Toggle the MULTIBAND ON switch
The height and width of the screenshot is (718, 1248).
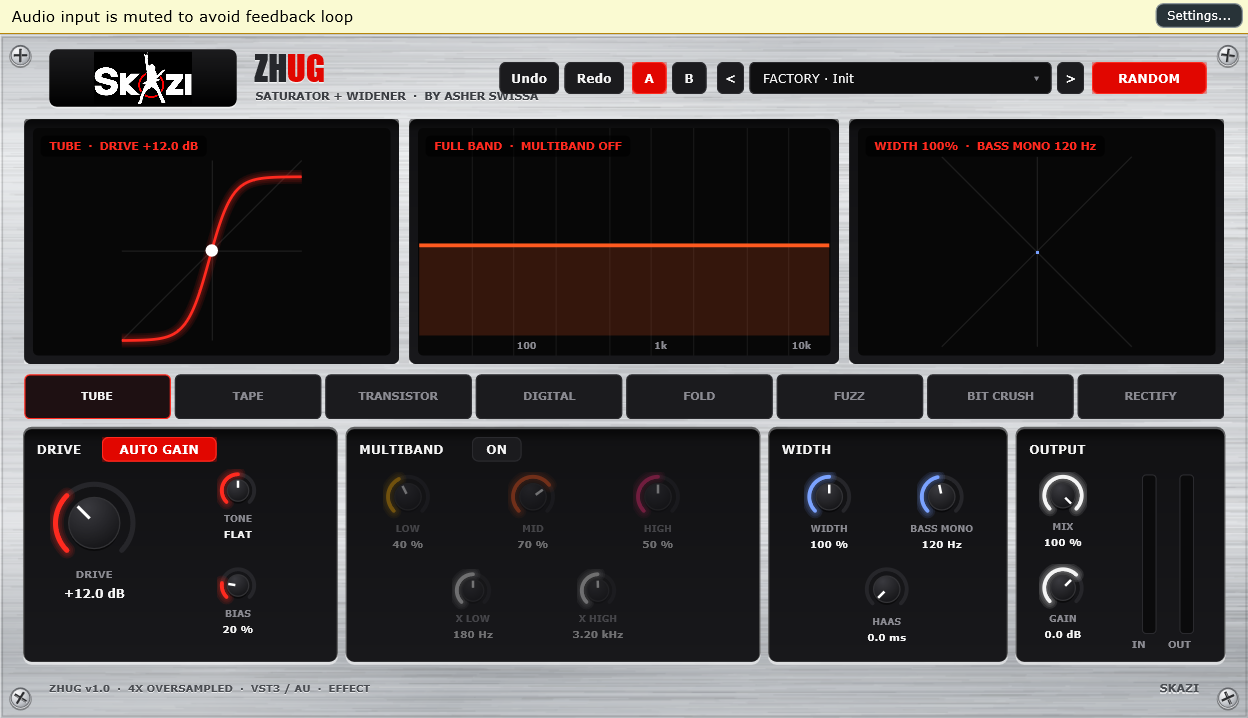[497, 450]
